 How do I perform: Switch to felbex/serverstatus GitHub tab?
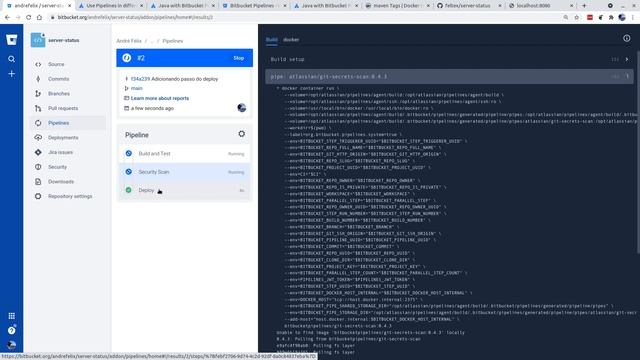click(469, 6)
